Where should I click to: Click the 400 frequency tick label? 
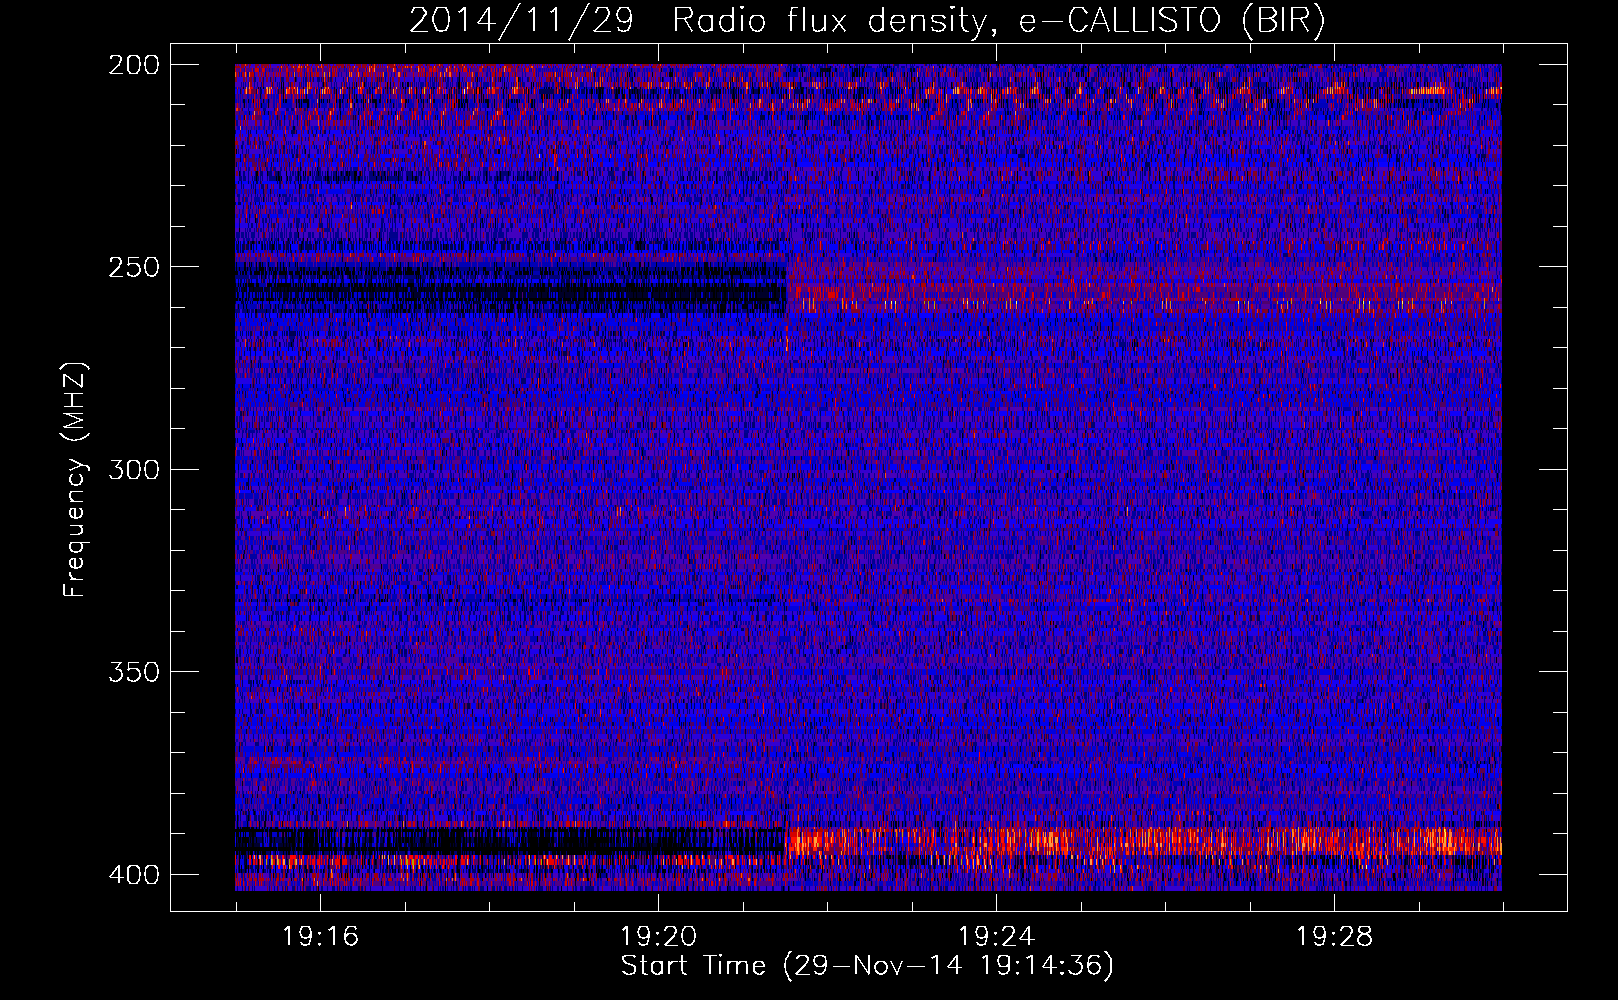tap(133, 874)
